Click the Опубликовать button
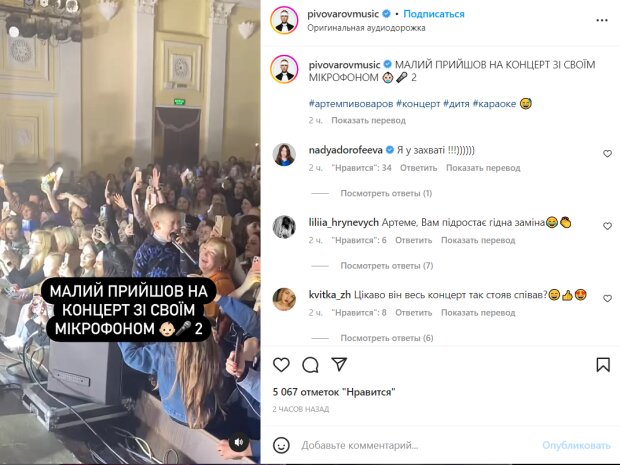This screenshot has width=620, height=465. pyautogui.click(x=576, y=446)
